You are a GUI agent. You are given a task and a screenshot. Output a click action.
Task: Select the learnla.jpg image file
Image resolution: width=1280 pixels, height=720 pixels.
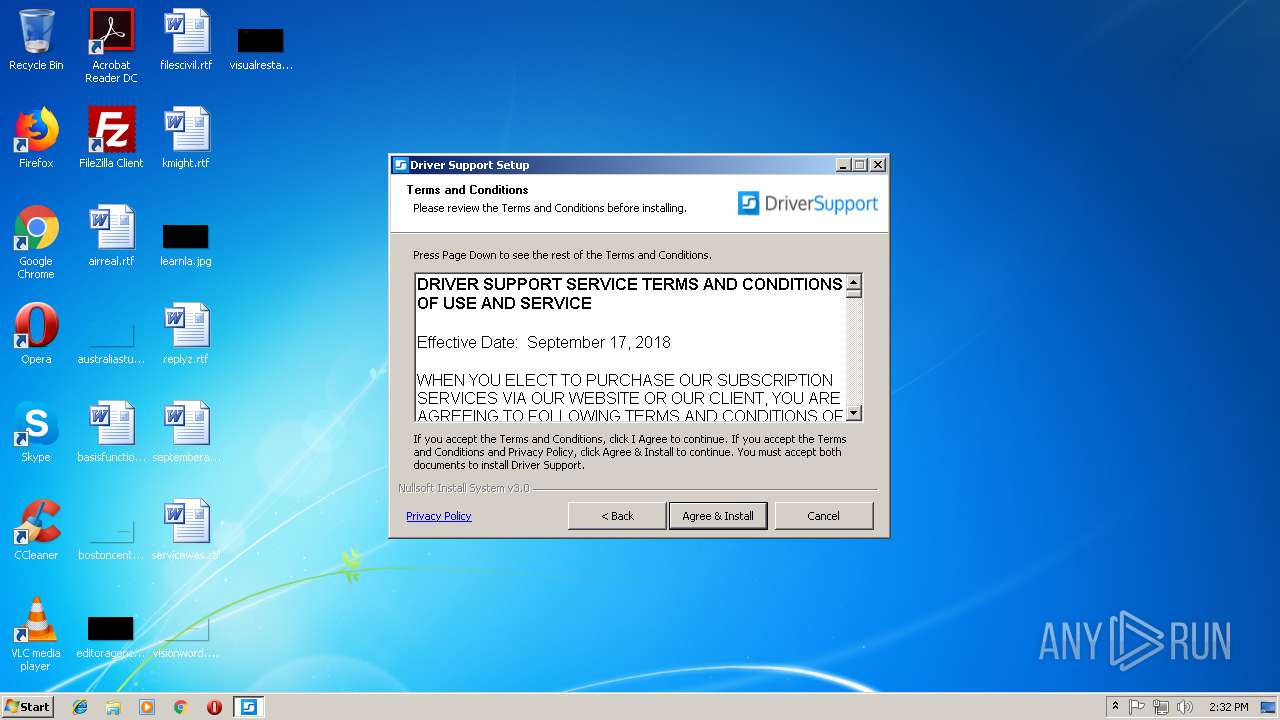click(186, 244)
